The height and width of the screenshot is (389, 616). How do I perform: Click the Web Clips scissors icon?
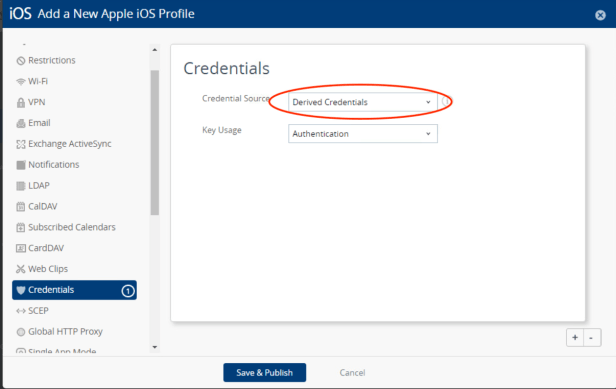pos(20,269)
